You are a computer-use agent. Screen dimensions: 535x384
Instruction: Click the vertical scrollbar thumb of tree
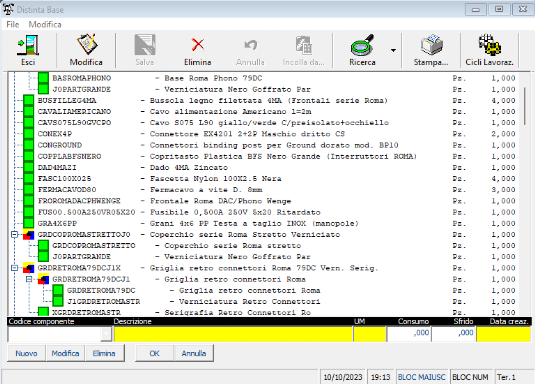tap(525, 106)
